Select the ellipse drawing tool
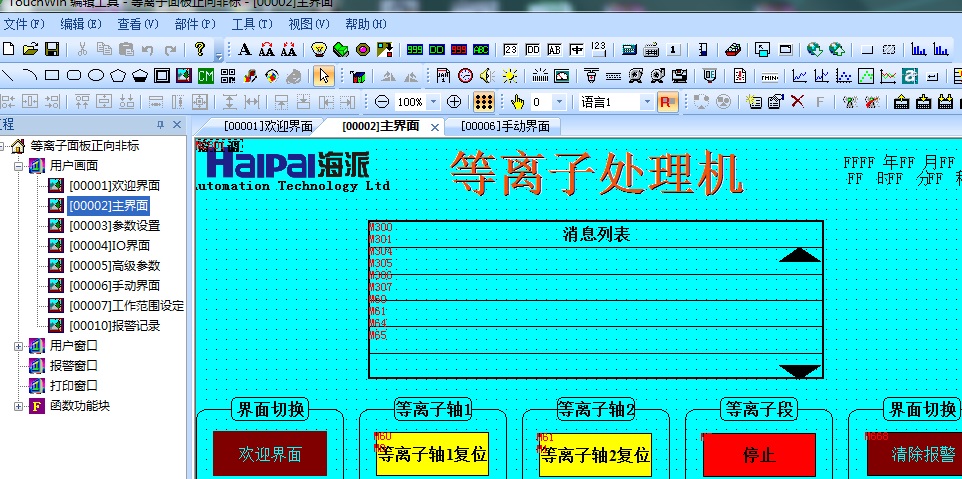This screenshot has width=962, height=479. coord(96,75)
